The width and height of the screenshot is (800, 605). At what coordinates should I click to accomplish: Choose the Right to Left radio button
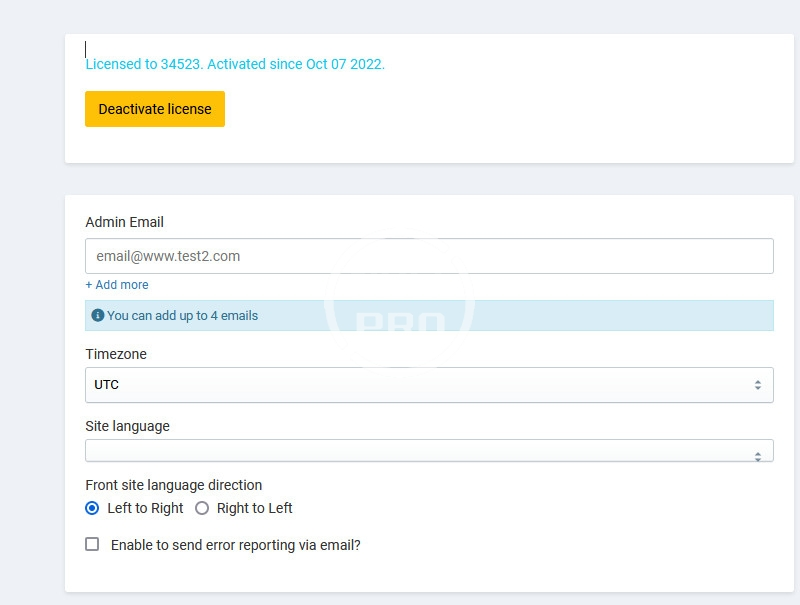pos(202,508)
